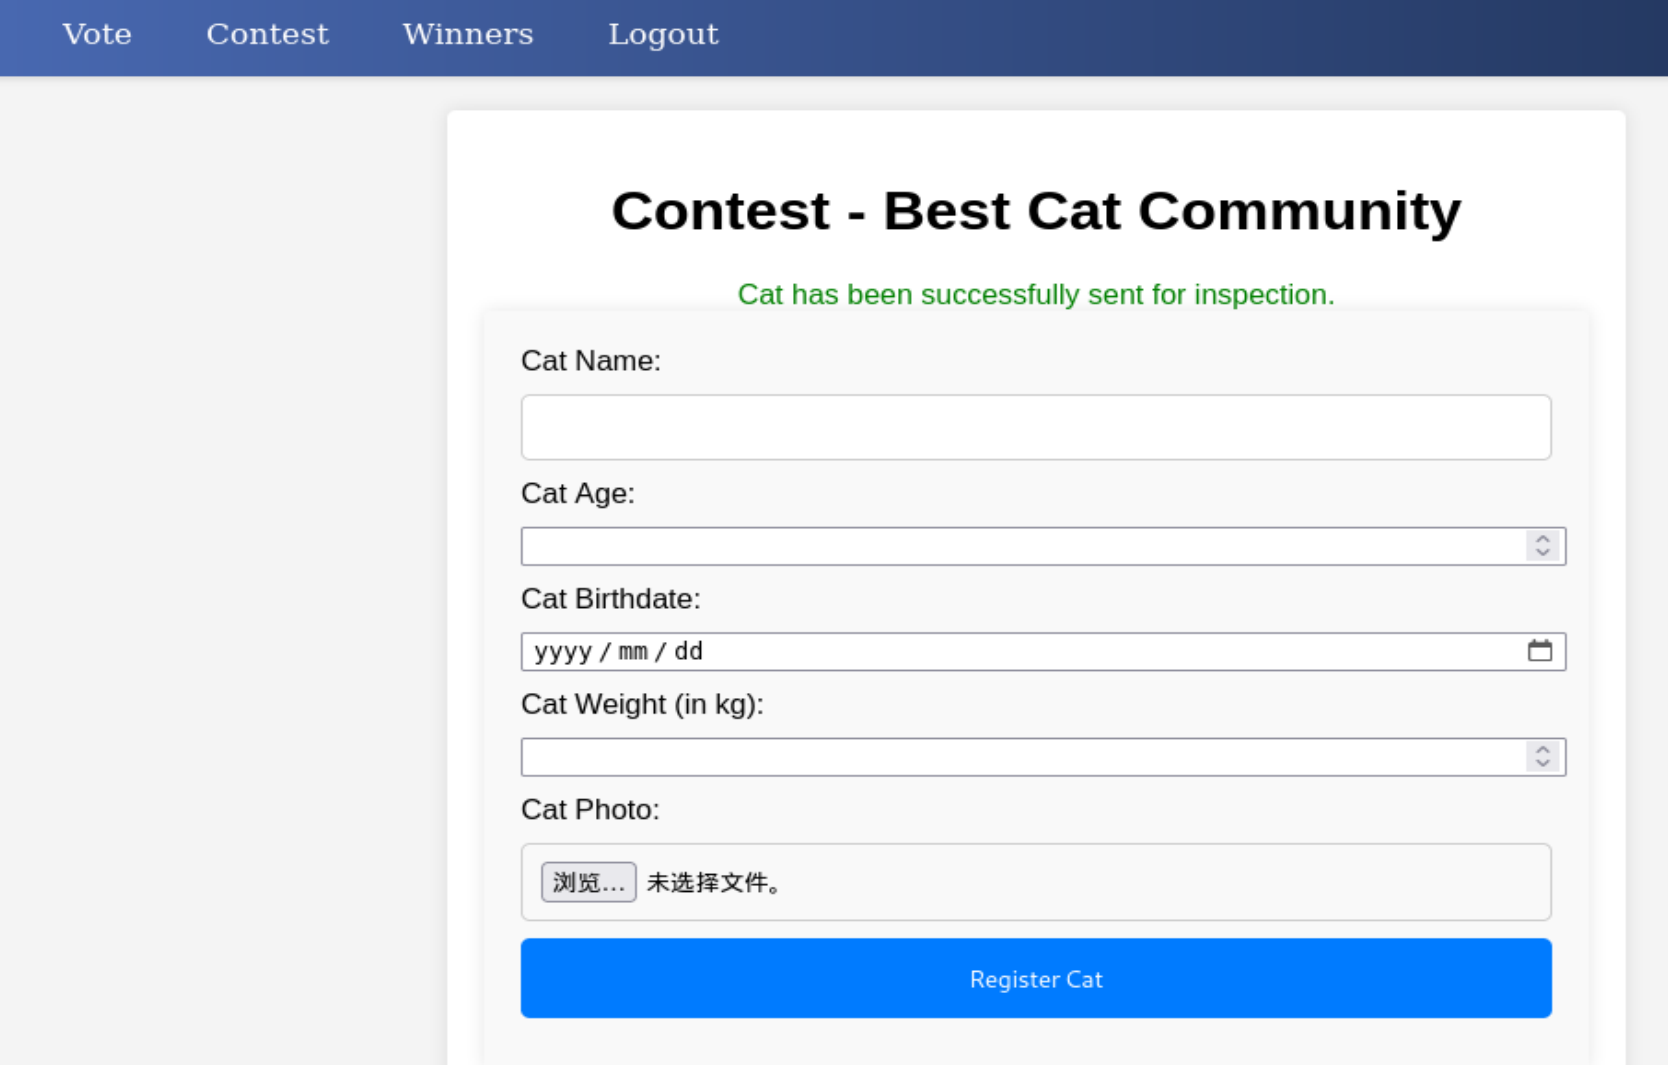Click inside the Cat Age field

[x=1000, y=546]
